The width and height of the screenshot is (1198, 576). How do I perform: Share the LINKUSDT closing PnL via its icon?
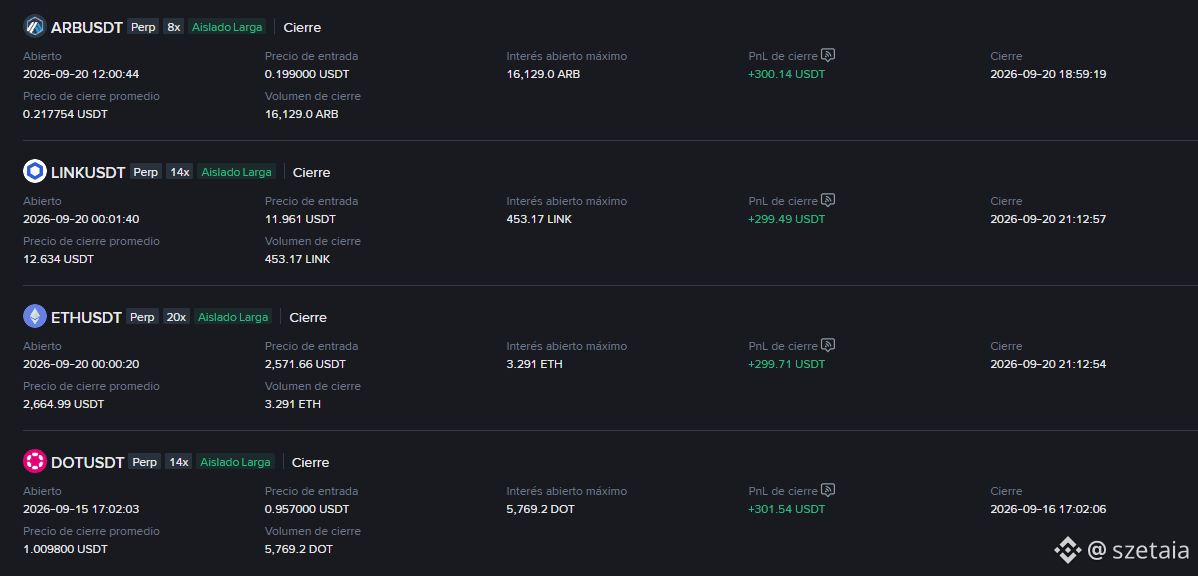[x=828, y=200]
